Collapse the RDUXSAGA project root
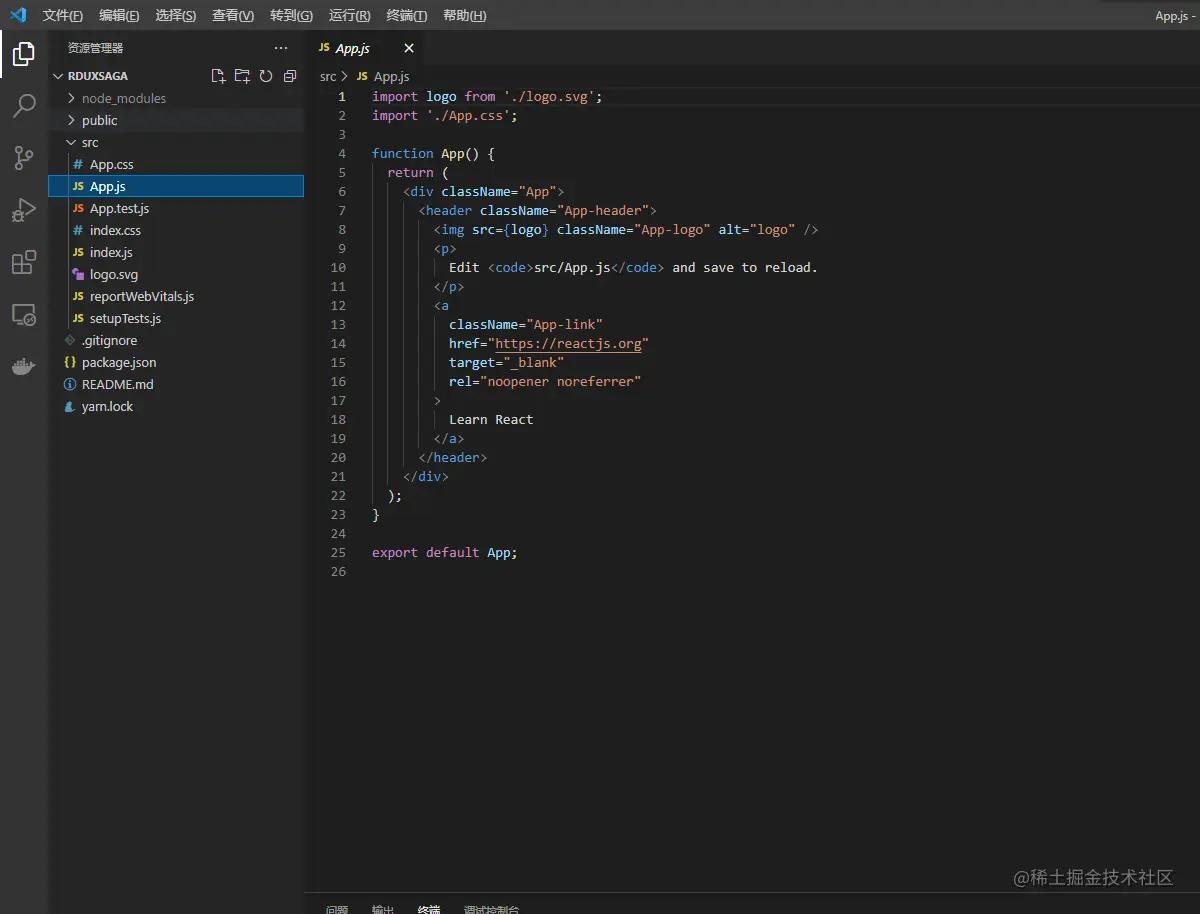 58,76
